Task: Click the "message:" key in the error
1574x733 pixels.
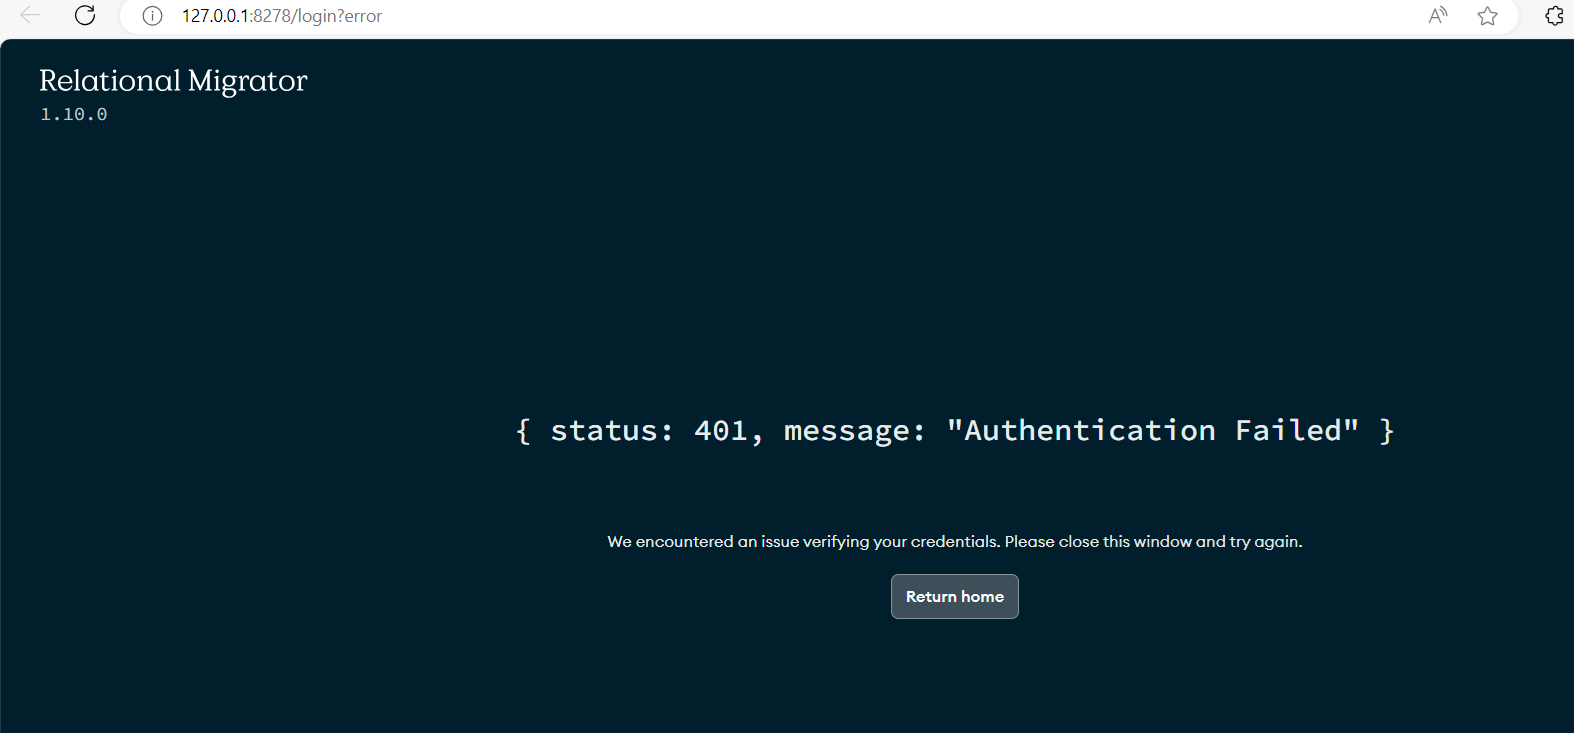Action: (854, 430)
